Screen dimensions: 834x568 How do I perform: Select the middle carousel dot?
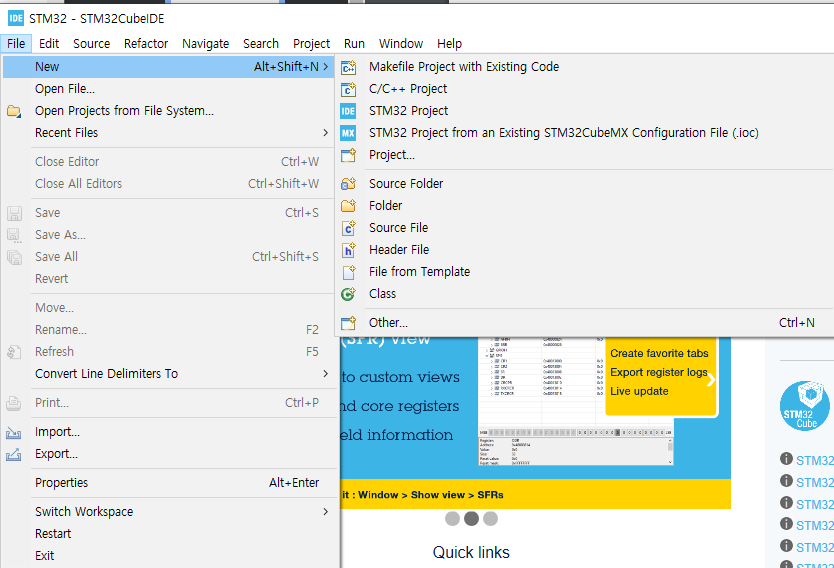tap(471, 519)
